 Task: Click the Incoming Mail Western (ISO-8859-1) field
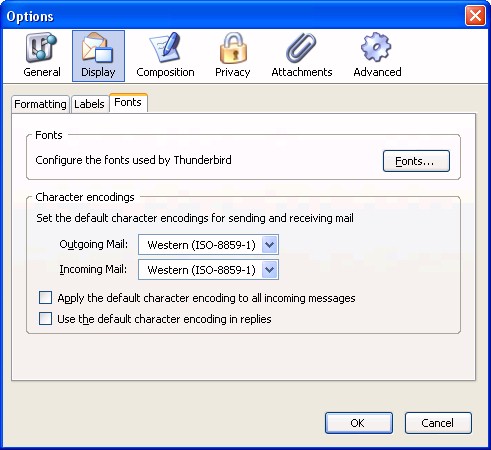point(208,270)
